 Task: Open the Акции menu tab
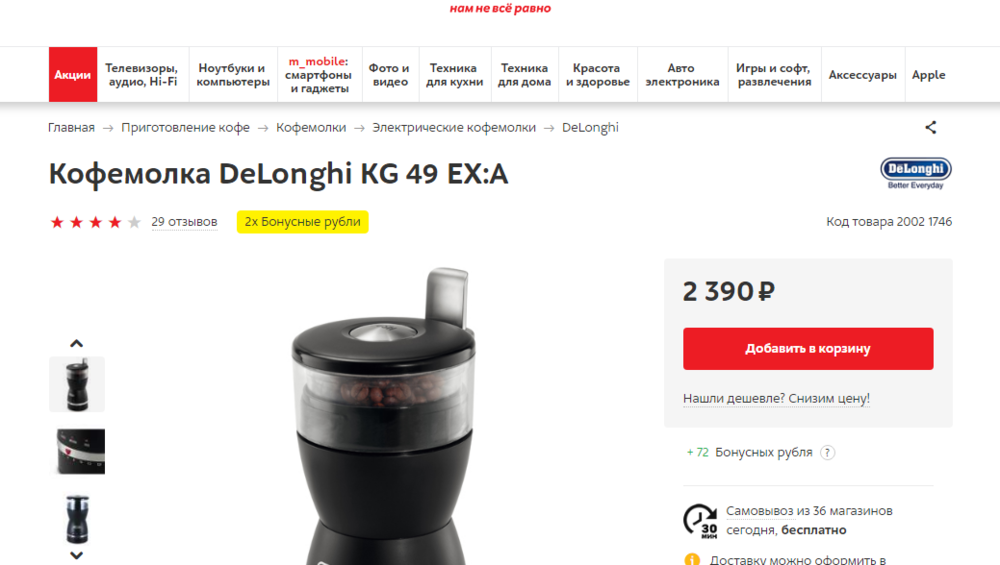[x=73, y=75]
